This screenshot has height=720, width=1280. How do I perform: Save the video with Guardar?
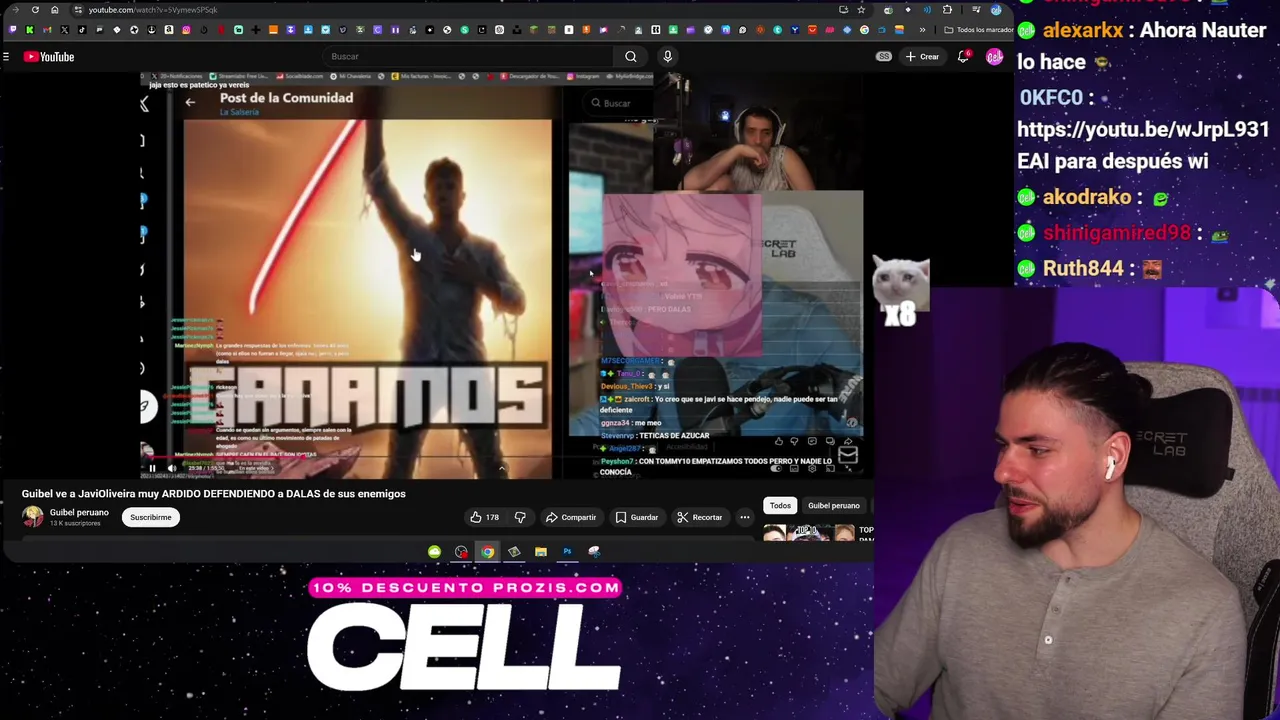pos(637,517)
